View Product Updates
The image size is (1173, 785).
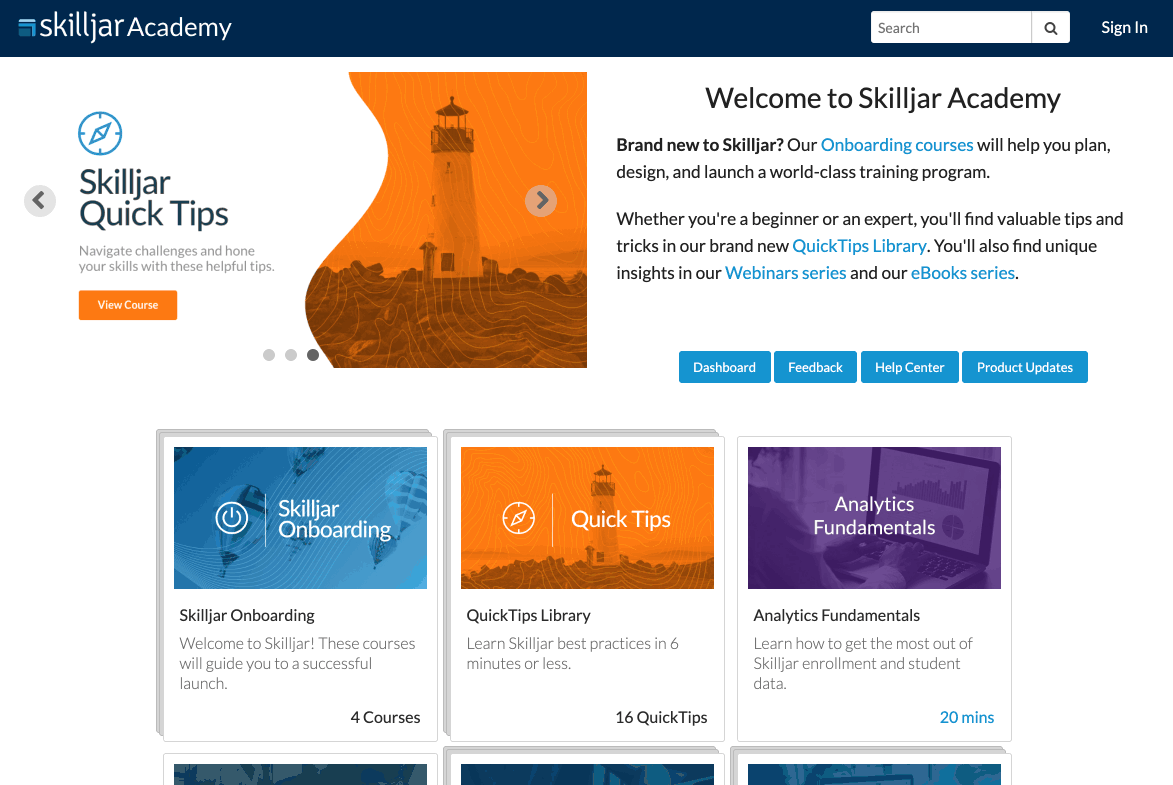[x=1024, y=367]
